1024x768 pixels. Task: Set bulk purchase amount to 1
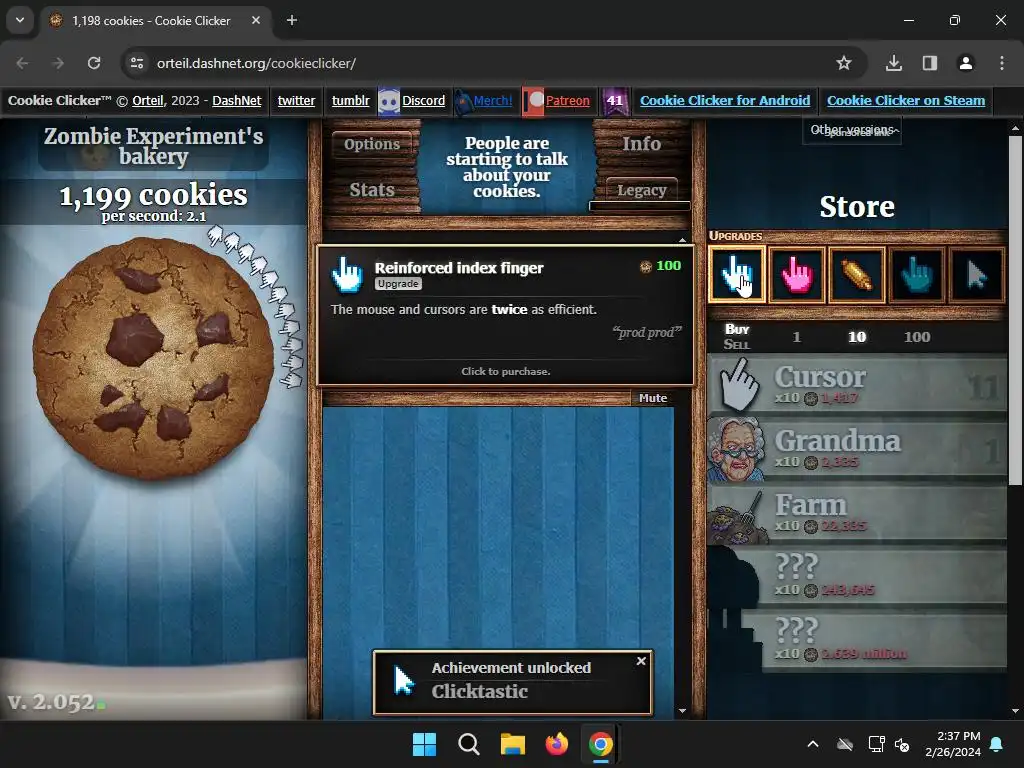tap(796, 337)
